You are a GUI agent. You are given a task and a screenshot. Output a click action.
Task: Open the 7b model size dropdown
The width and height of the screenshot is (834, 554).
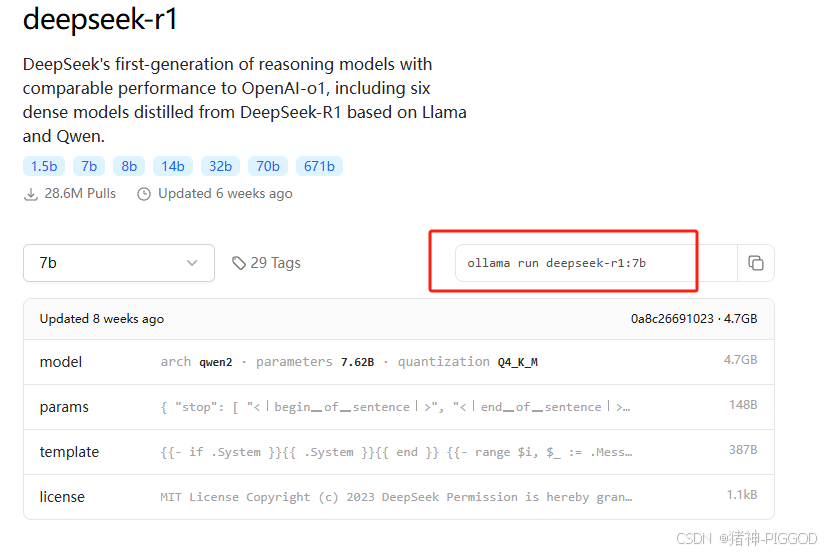click(119, 263)
